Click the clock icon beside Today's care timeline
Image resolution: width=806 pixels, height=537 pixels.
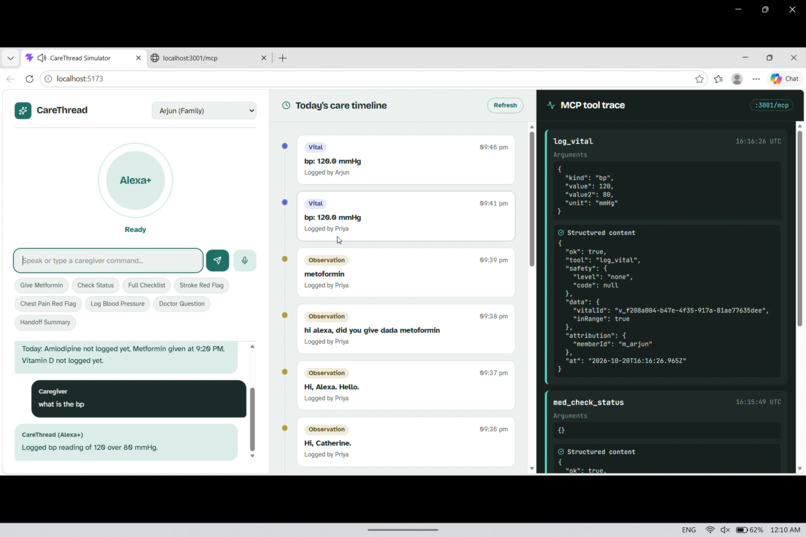tap(286, 105)
